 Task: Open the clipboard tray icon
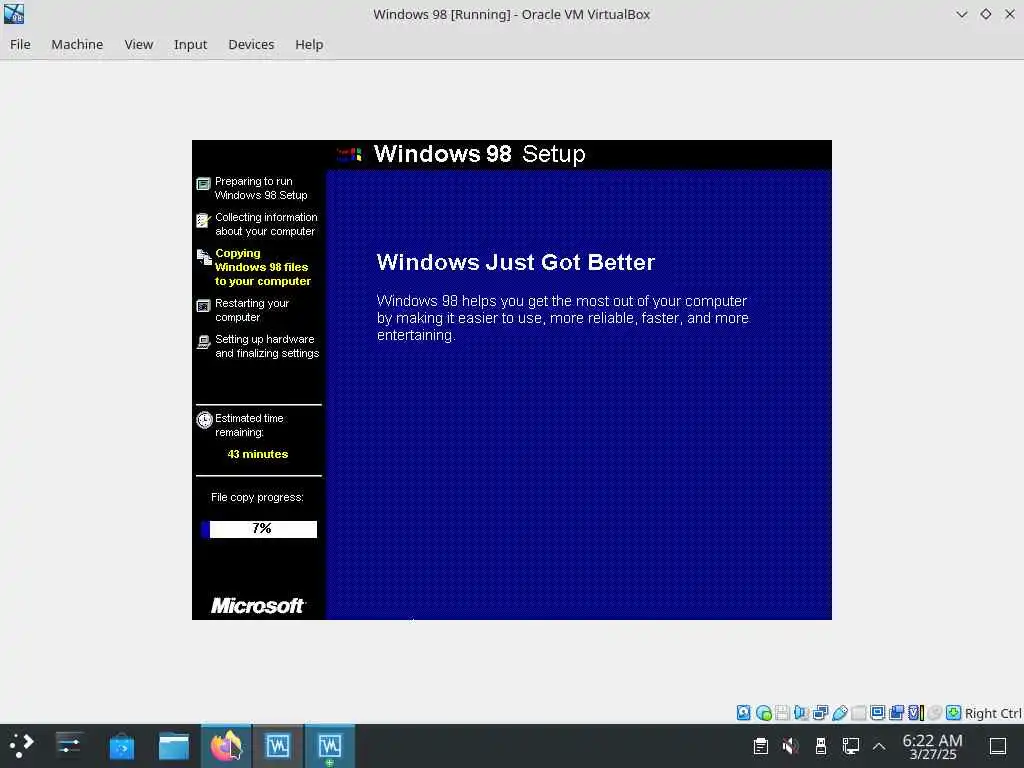pyautogui.click(x=760, y=746)
